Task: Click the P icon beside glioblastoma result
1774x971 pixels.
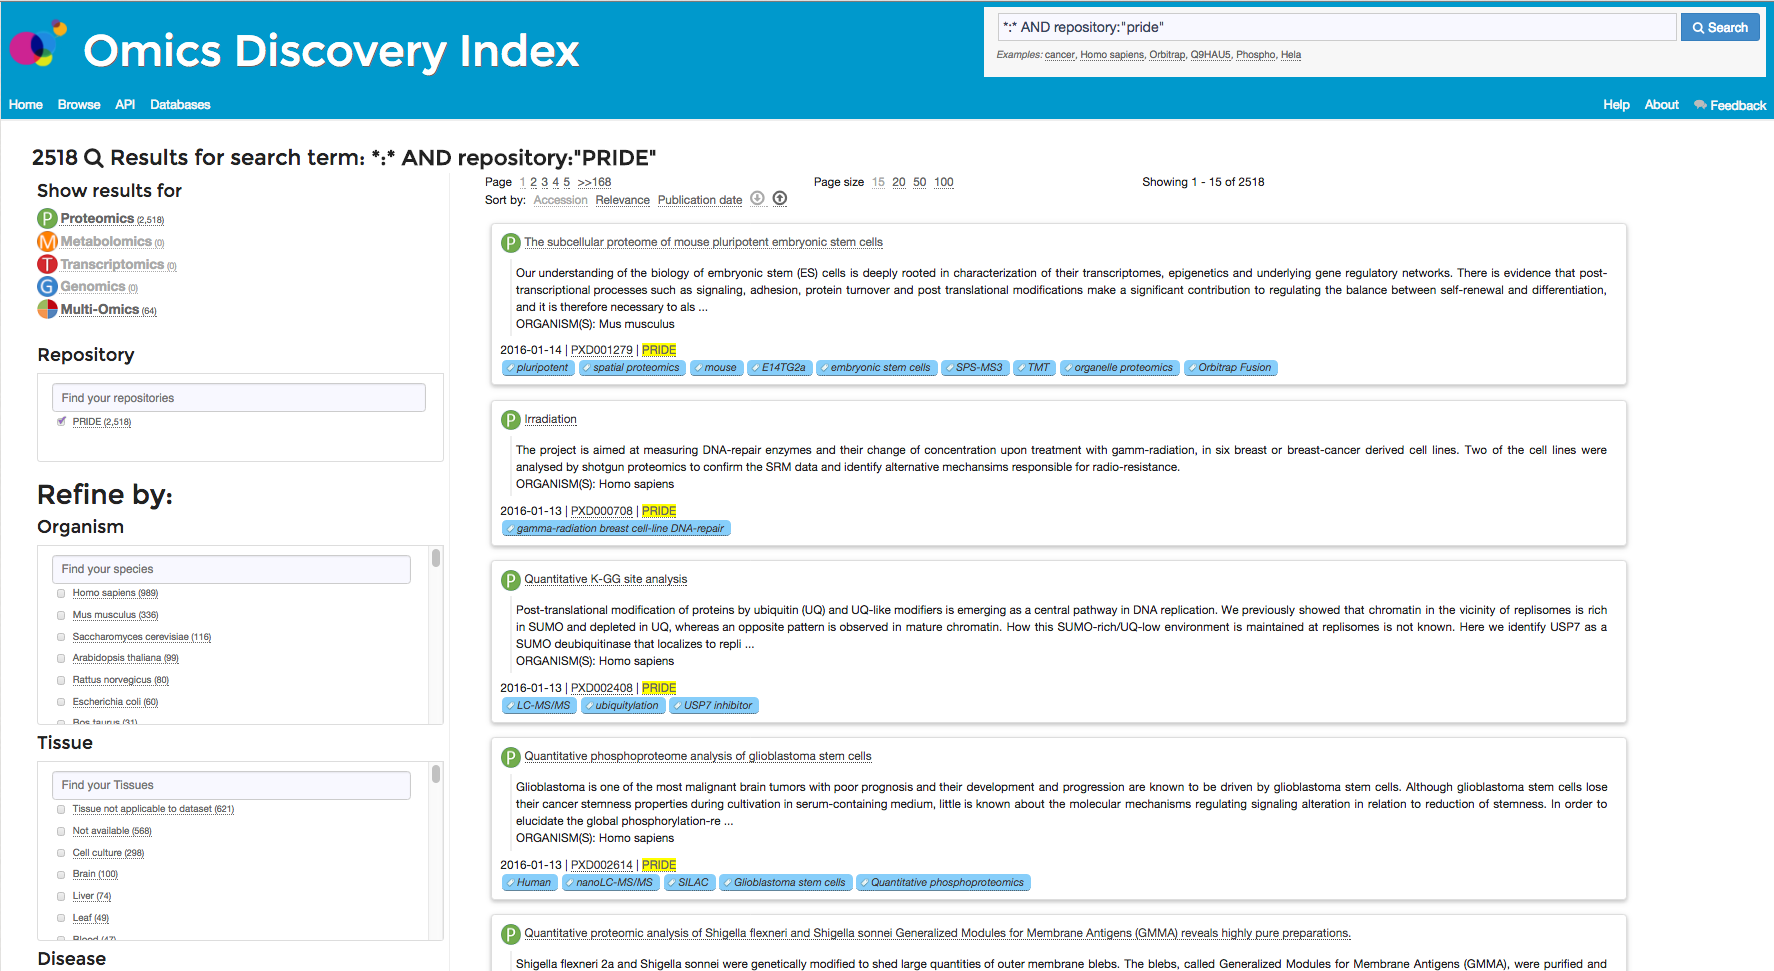Action: [x=511, y=757]
